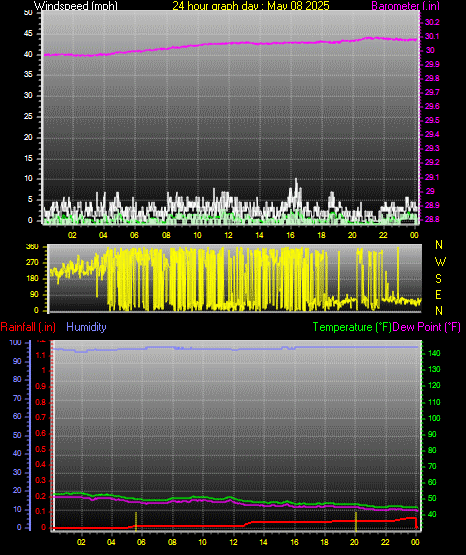Click the 0.5 rainfall axis value
Image resolution: width=466 pixels, height=555 pixels.
pos(41,449)
